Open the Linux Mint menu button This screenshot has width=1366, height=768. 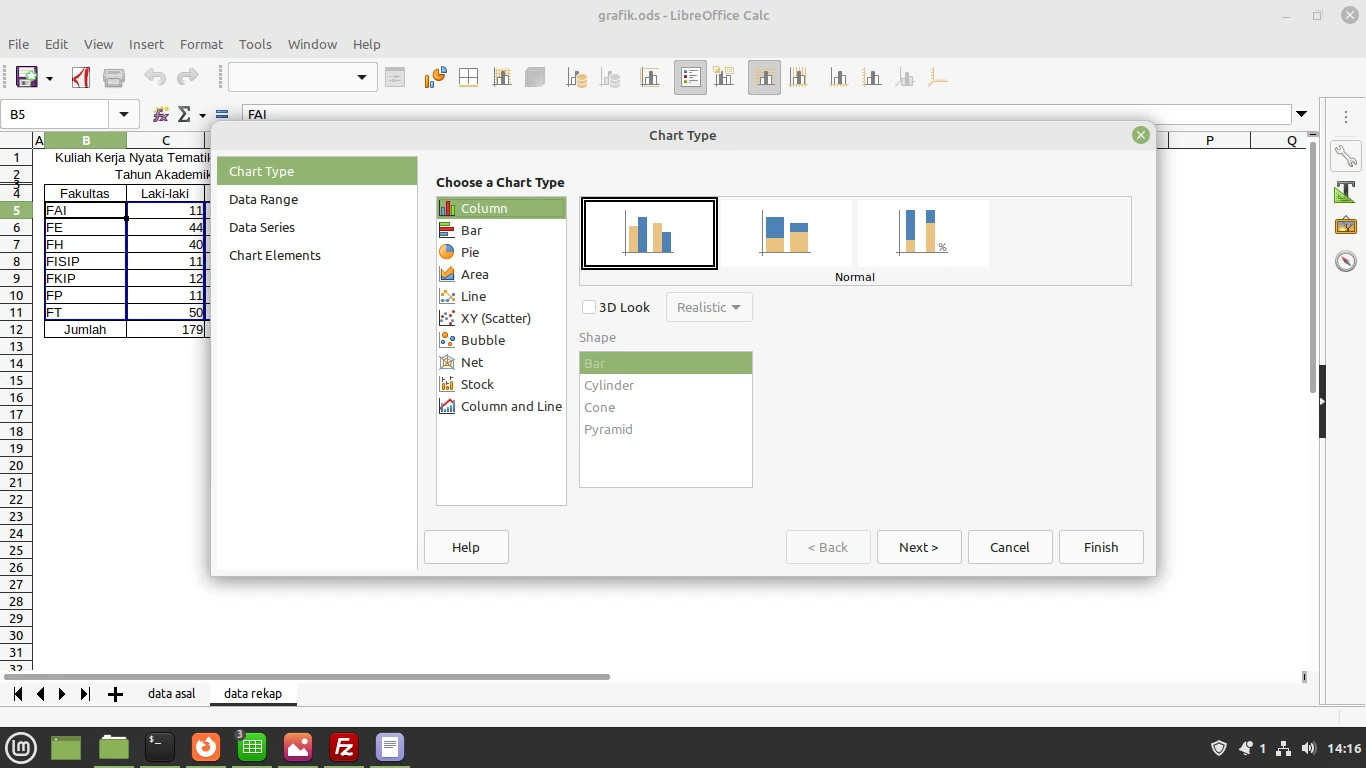point(21,747)
